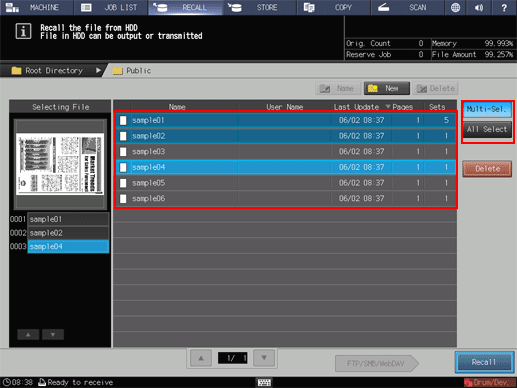Click File Amount 99.257% readout
The image size is (517, 388).
coord(472,55)
